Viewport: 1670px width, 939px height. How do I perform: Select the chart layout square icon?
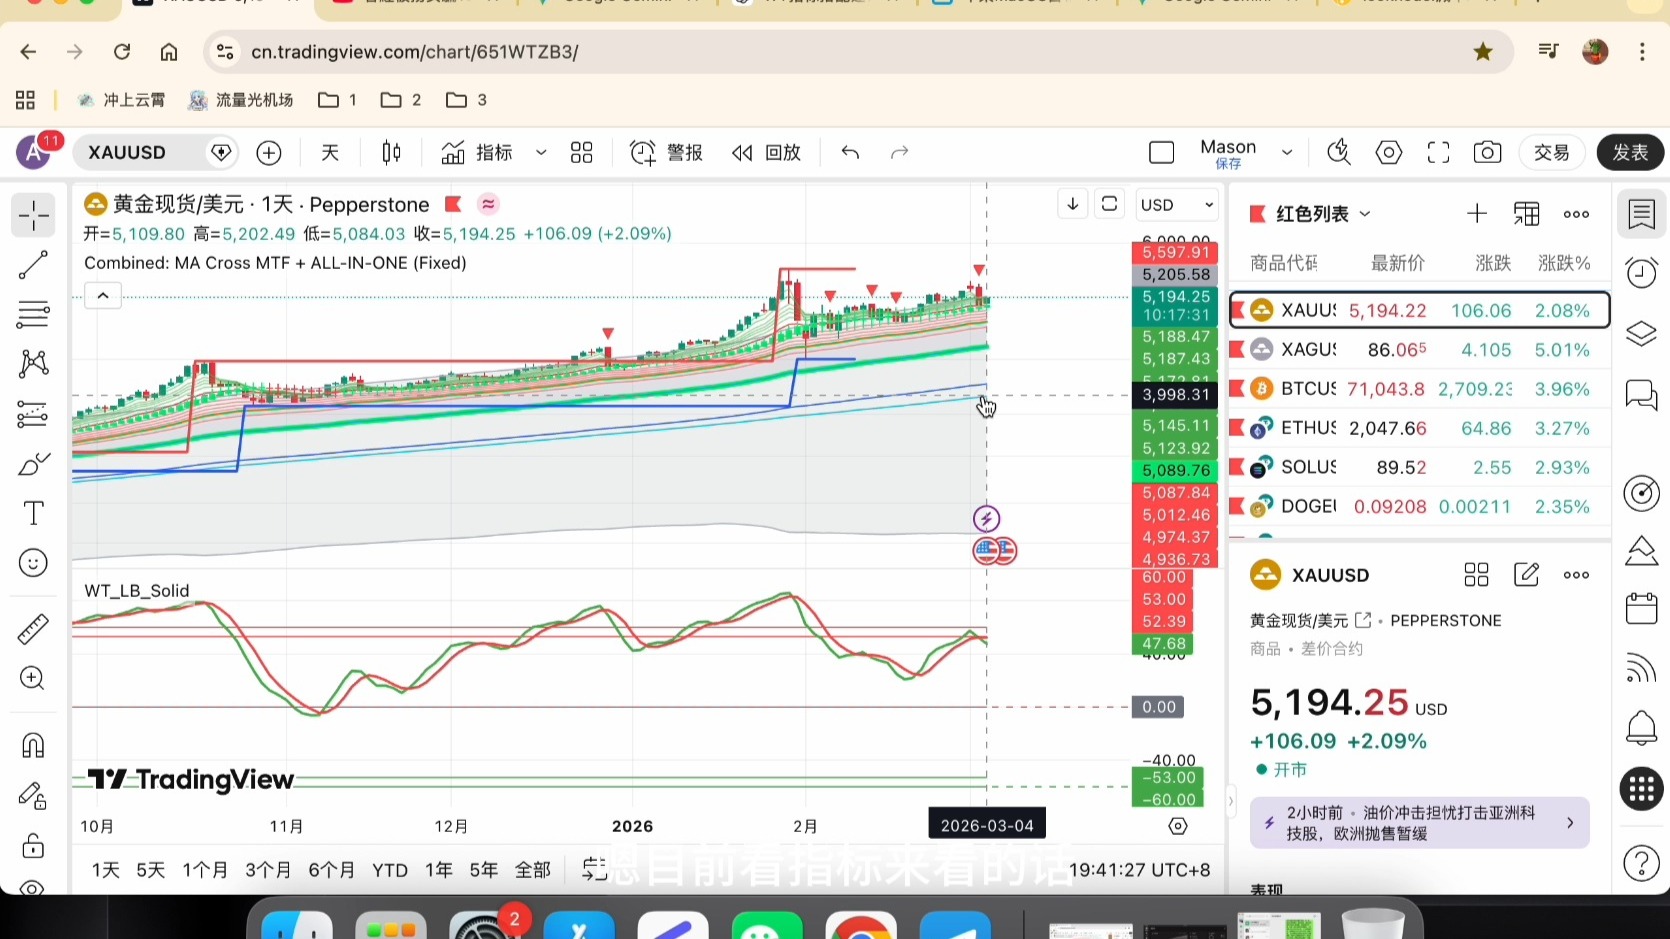[x=1161, y=153]
